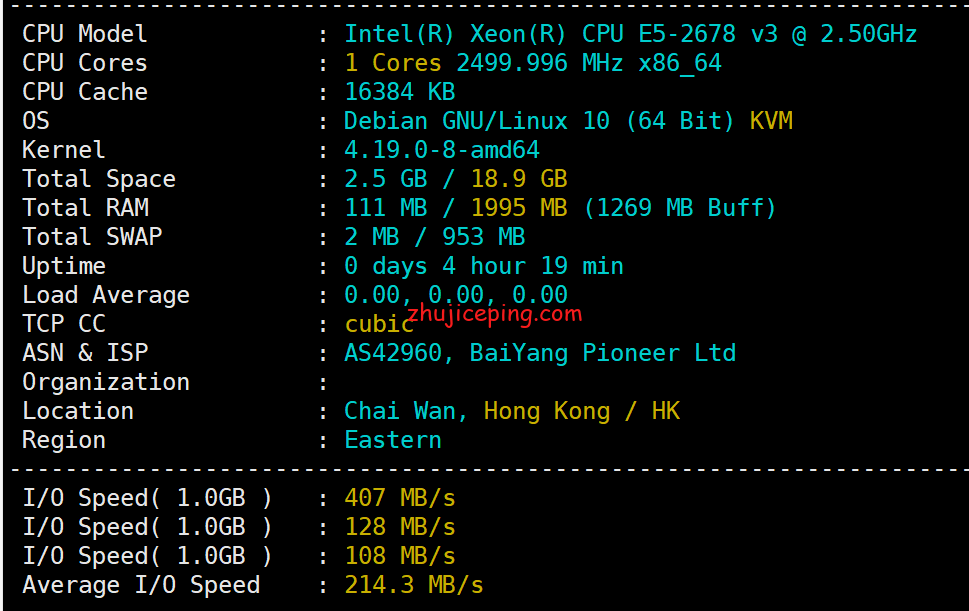Select the 16384 KB cache value
Screen dimensions: 969x611
click(400, 92)
